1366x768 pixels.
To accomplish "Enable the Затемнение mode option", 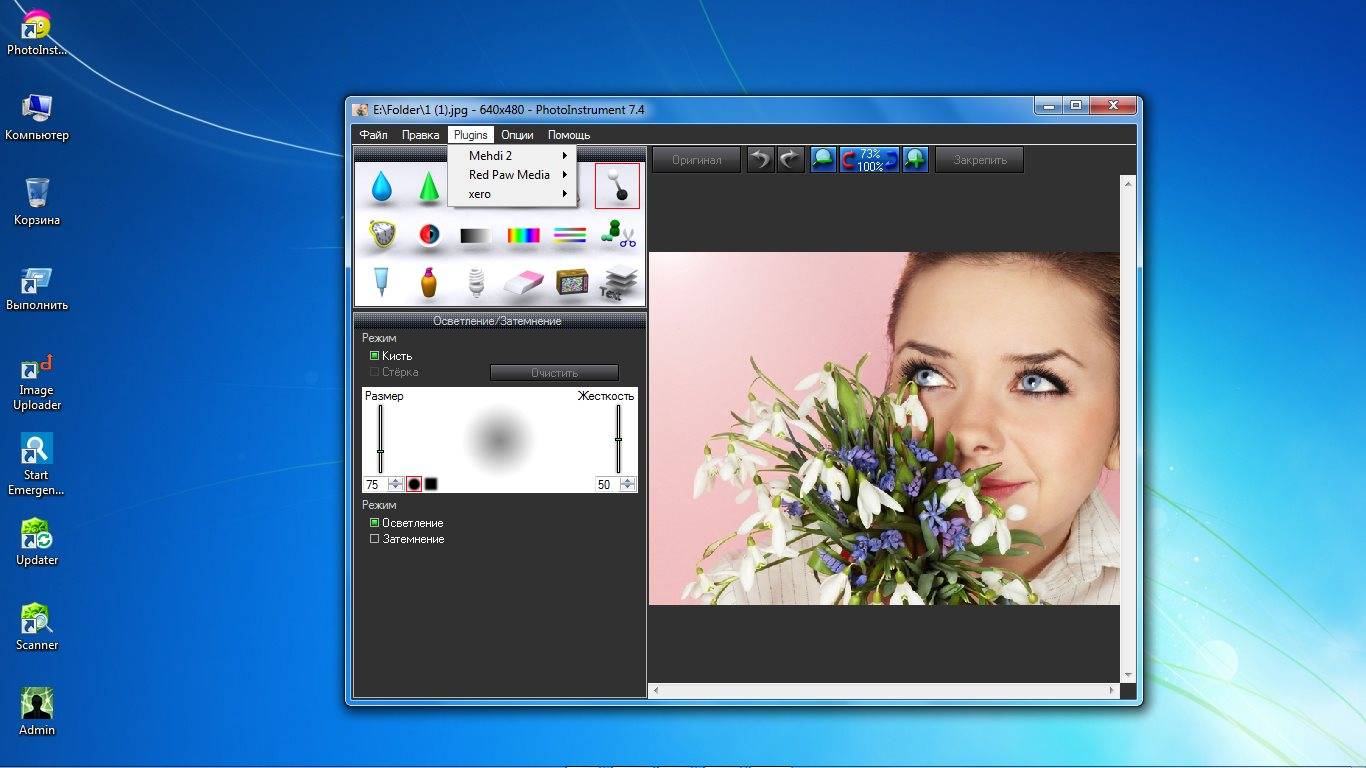I will 375,539.
